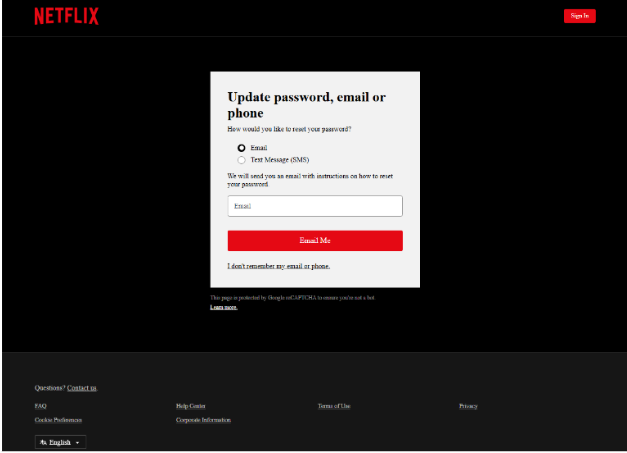Image resolution: width=627 pixels, height=453 pixels.
Task: Select the Text Message (SMS) radio button
Action: 241,160
